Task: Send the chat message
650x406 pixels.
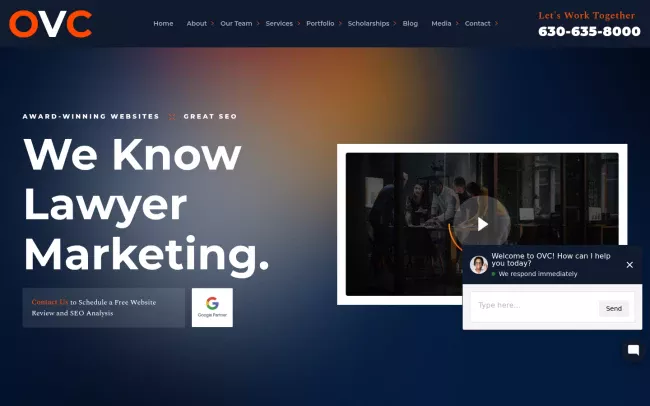Action: click(x=614, y=309)
